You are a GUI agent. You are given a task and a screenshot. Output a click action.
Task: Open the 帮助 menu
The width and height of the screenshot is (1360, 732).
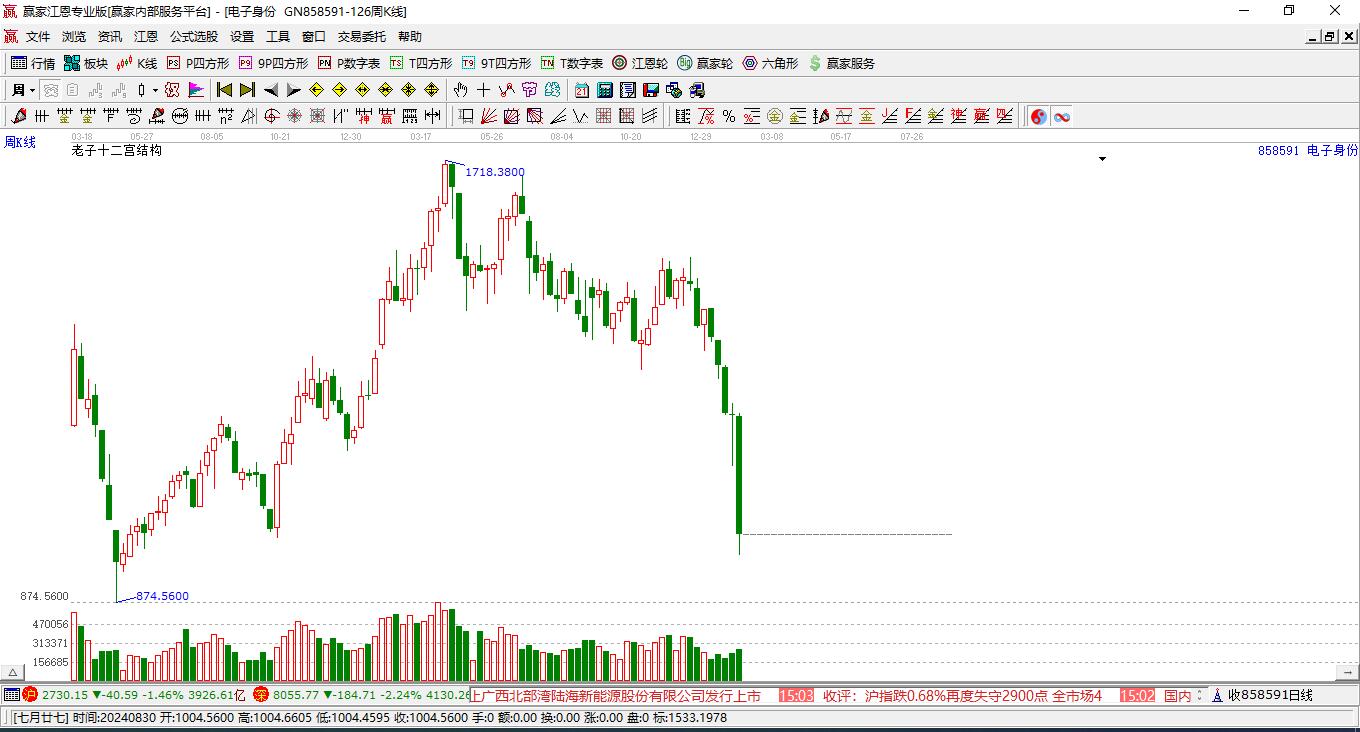tap(410, 37)
